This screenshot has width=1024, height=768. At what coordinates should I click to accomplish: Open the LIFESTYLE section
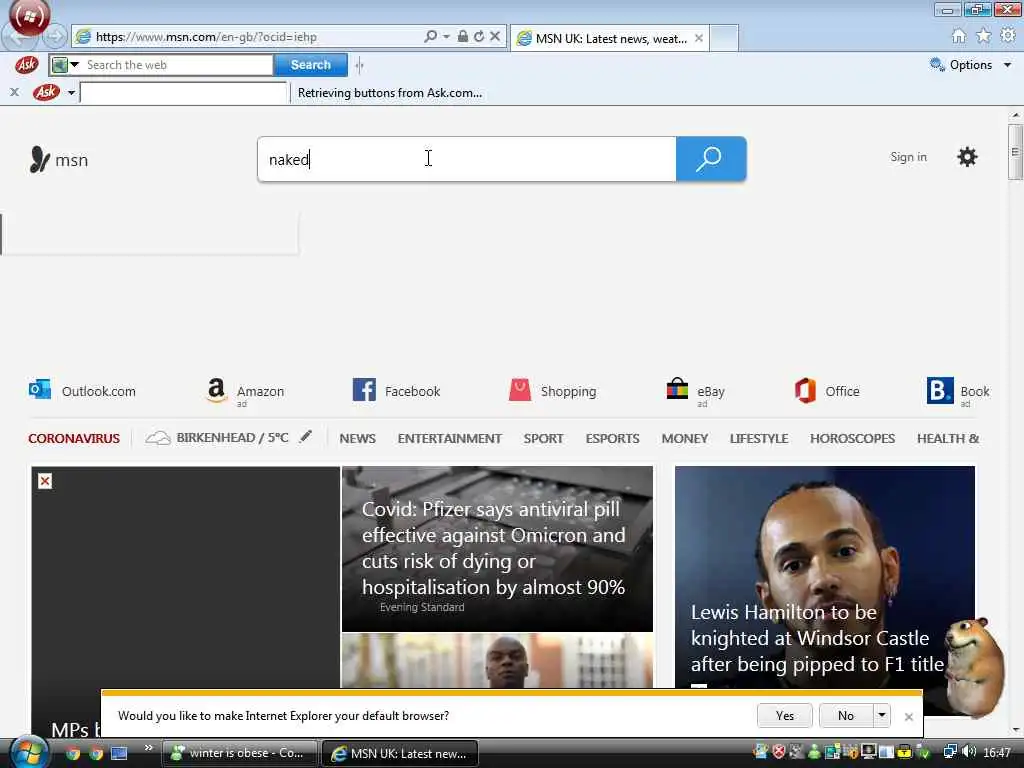[x=759, y=438]
